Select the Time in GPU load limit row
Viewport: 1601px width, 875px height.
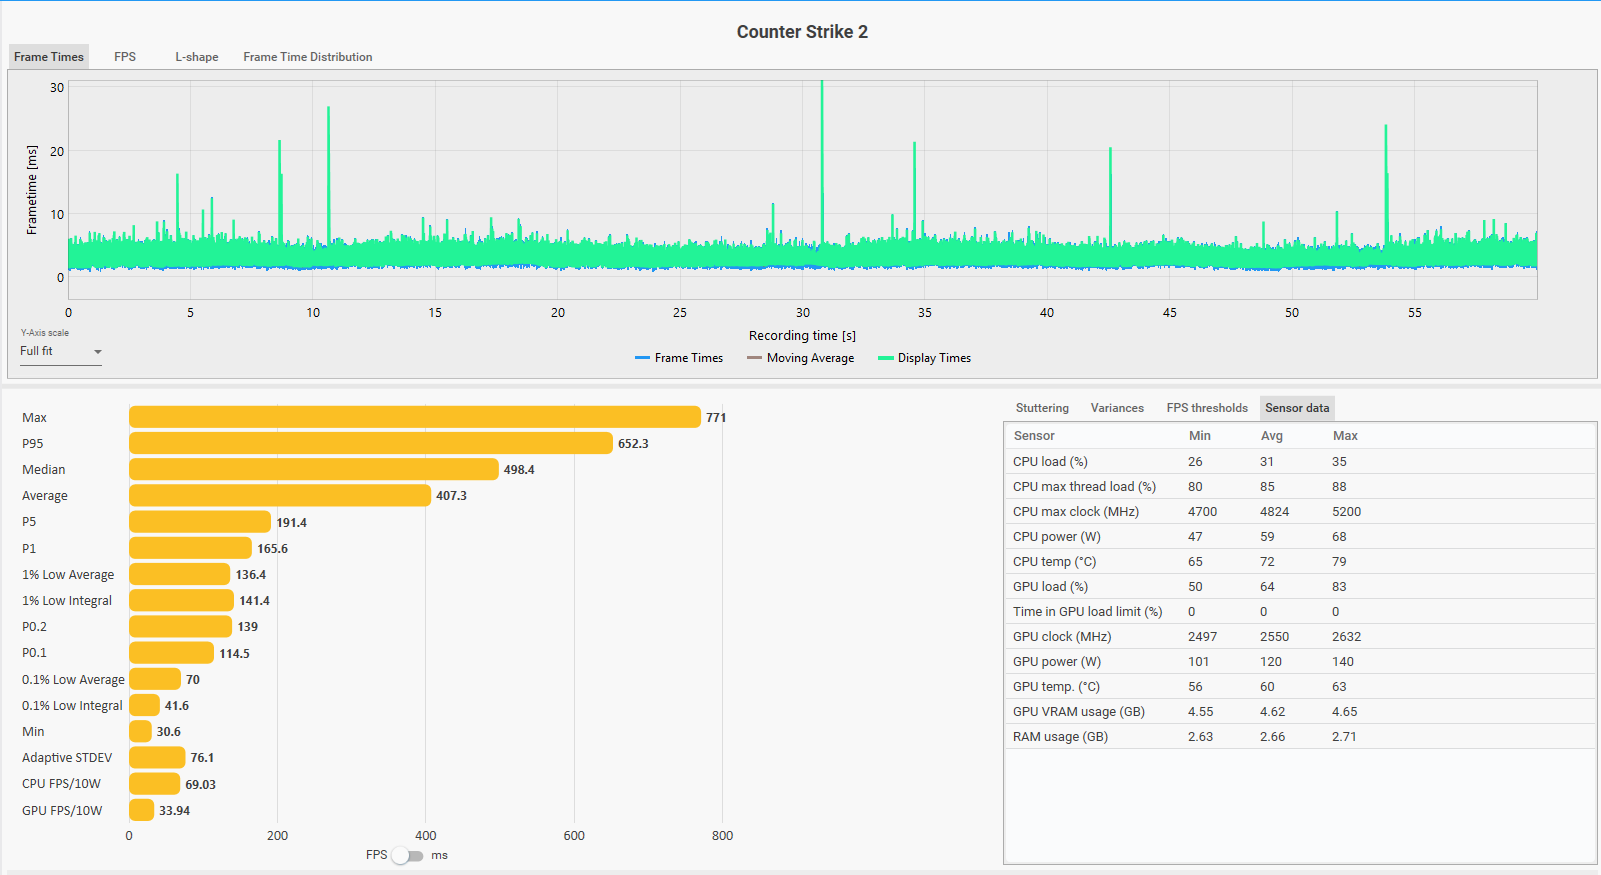tap(1300, 612)
